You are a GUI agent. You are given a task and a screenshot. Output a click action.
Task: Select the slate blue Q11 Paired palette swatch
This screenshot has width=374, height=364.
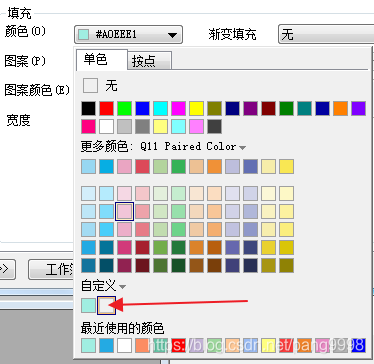click(250, 167)
